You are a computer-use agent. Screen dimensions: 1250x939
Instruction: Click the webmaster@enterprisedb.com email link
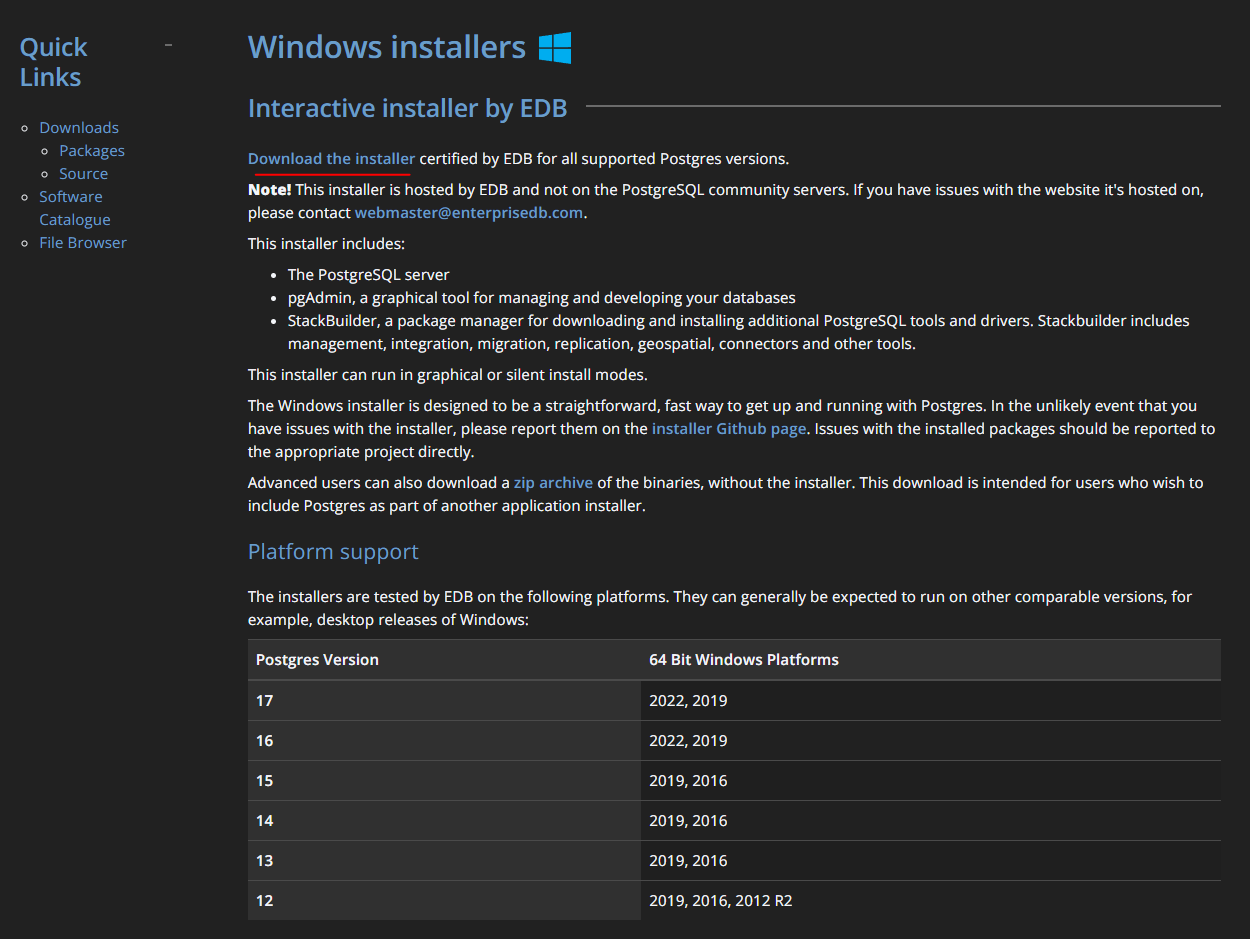(469, 213)
